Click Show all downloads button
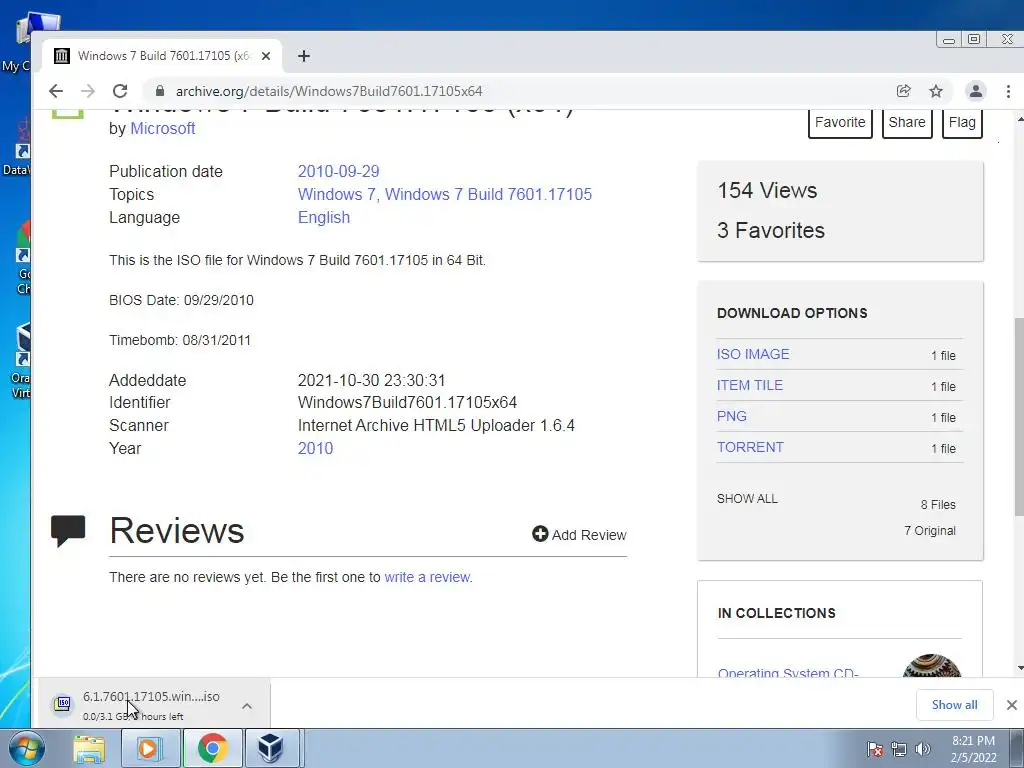The height and width of the screenshot is (768, 1024). coord(954,705)
